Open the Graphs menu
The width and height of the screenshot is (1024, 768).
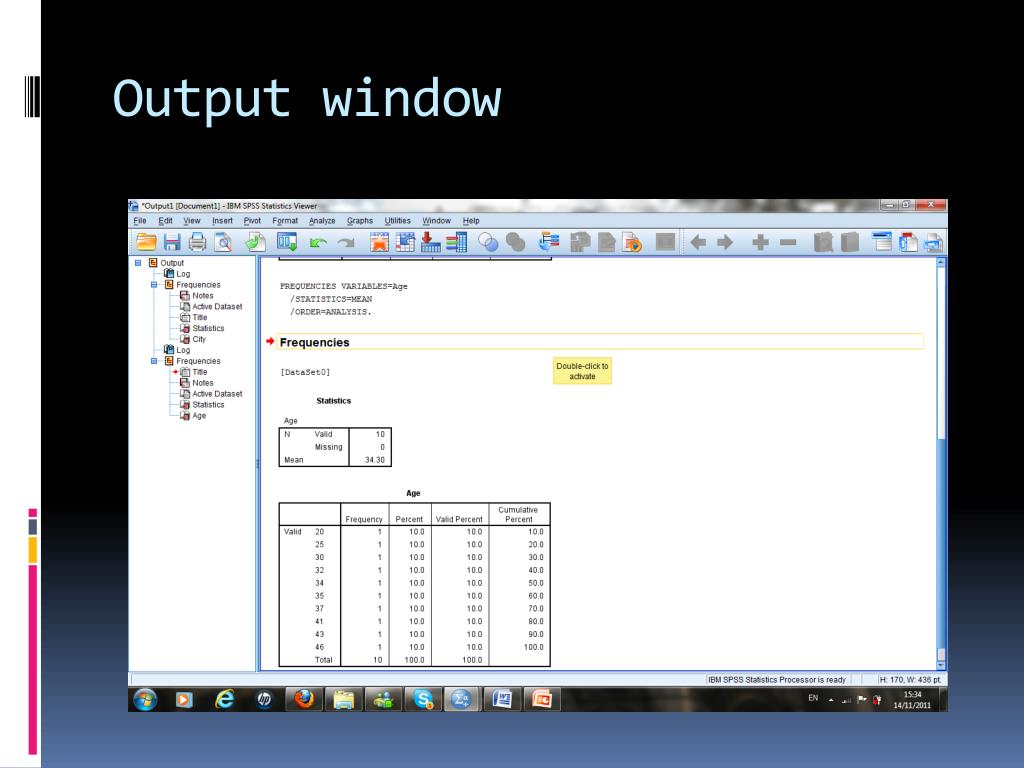click(360, 221)
